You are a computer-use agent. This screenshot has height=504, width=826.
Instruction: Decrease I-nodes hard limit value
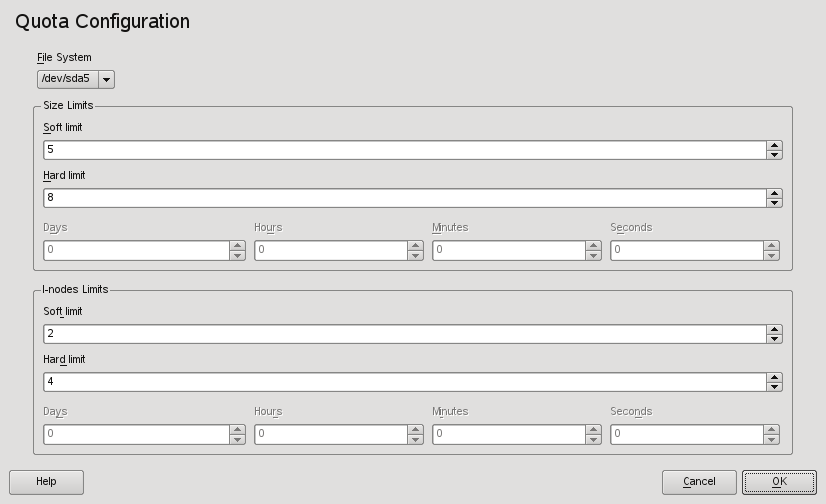tap(774, 386)
